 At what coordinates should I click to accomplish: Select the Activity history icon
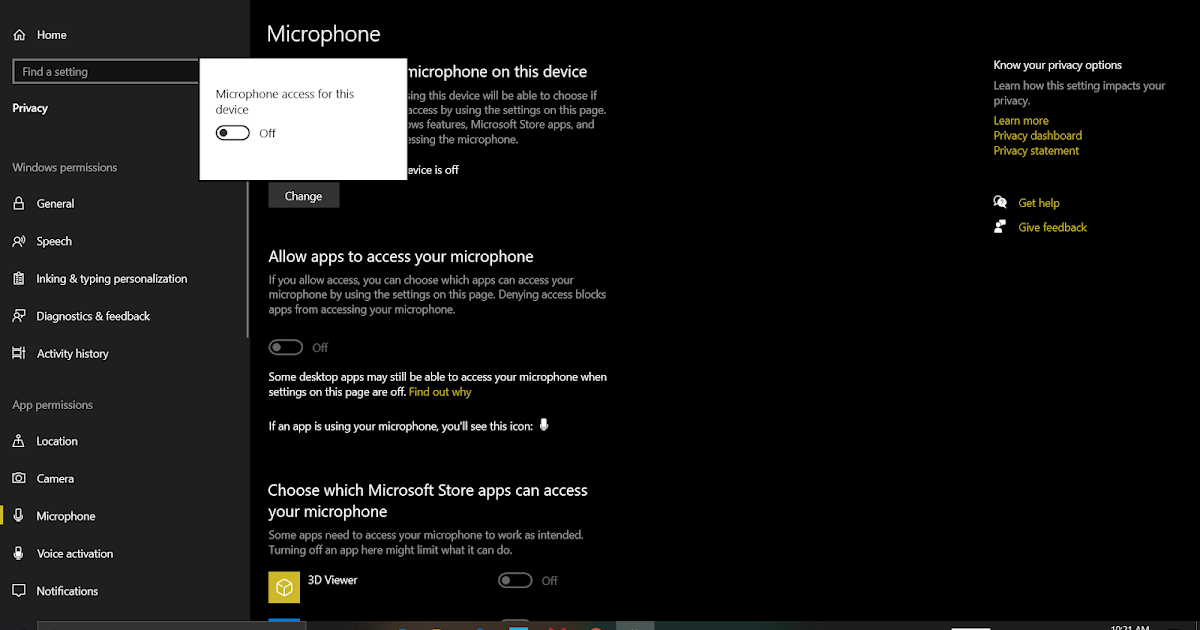pos(20,353)
